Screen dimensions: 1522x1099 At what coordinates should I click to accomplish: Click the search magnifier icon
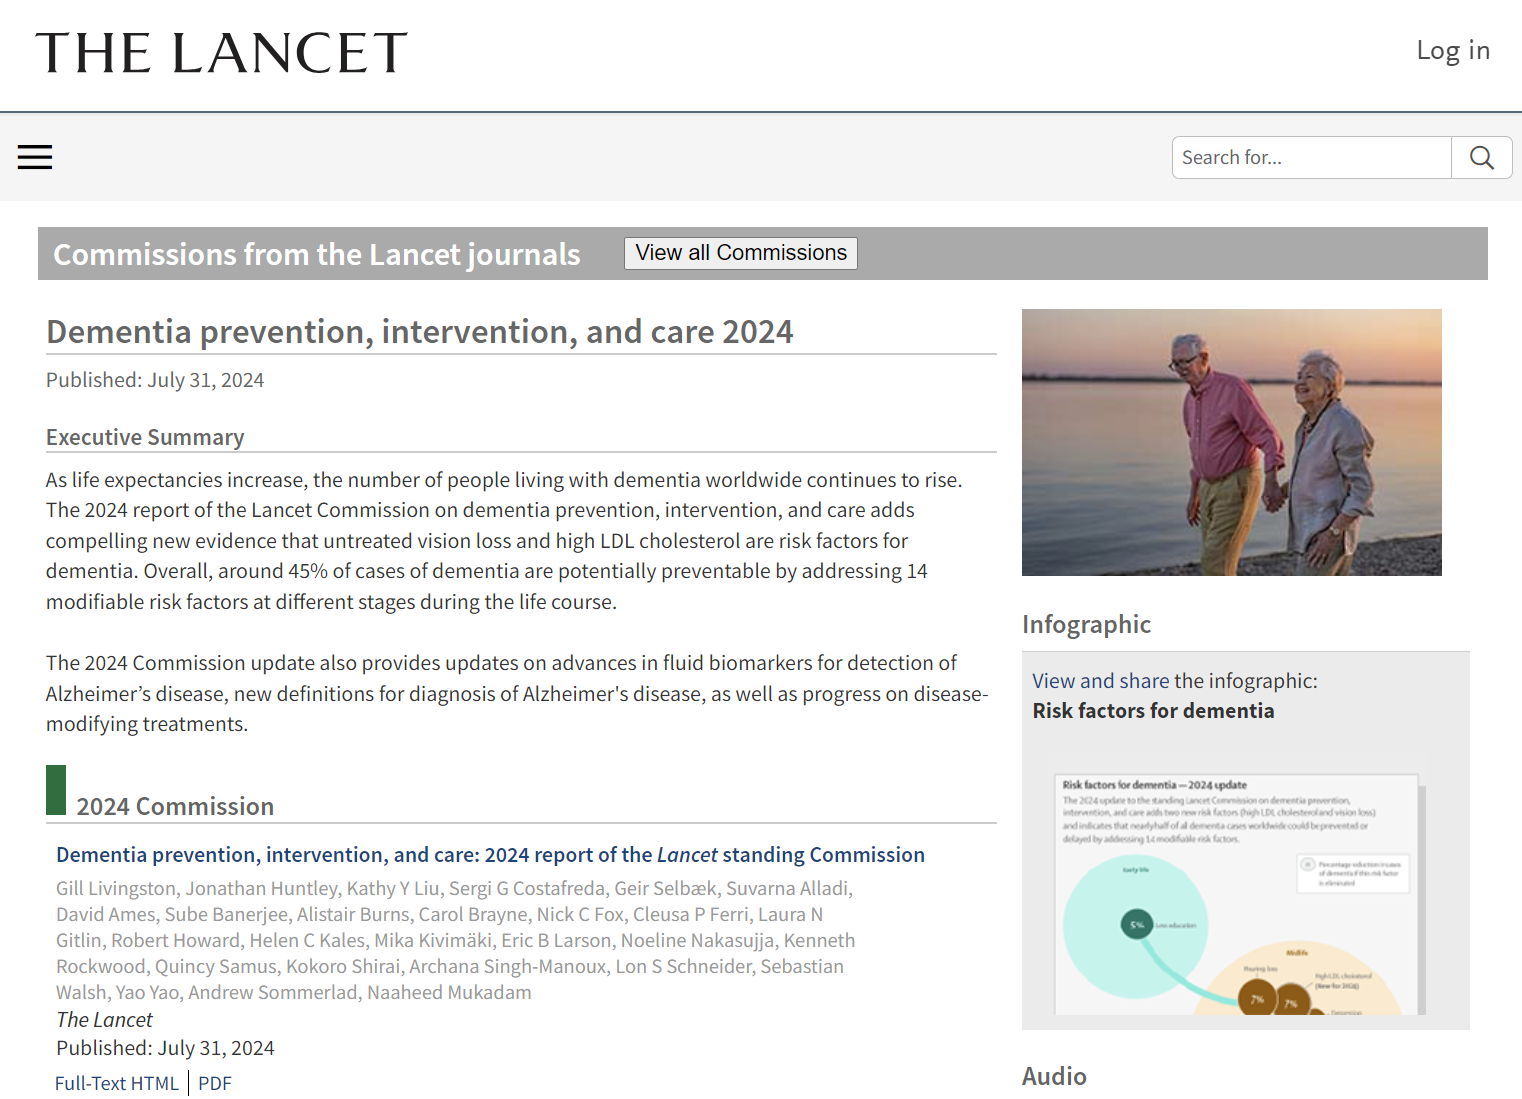click(x=1481, y=157)
